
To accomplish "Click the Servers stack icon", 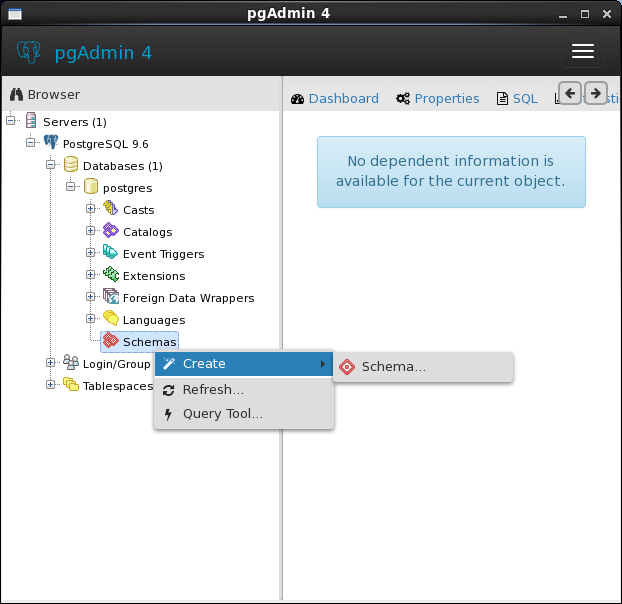I will tap(31, 120).
